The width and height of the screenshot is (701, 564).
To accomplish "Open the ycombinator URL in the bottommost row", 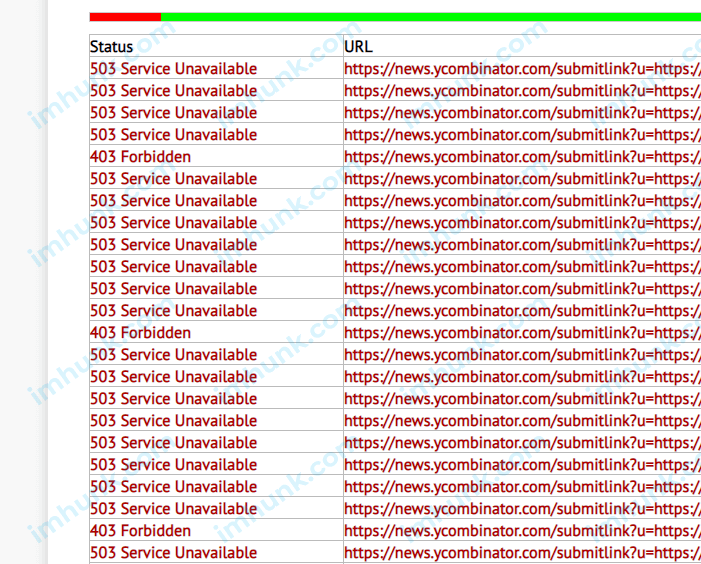I will pyautogui.click(x=522, y=553).
